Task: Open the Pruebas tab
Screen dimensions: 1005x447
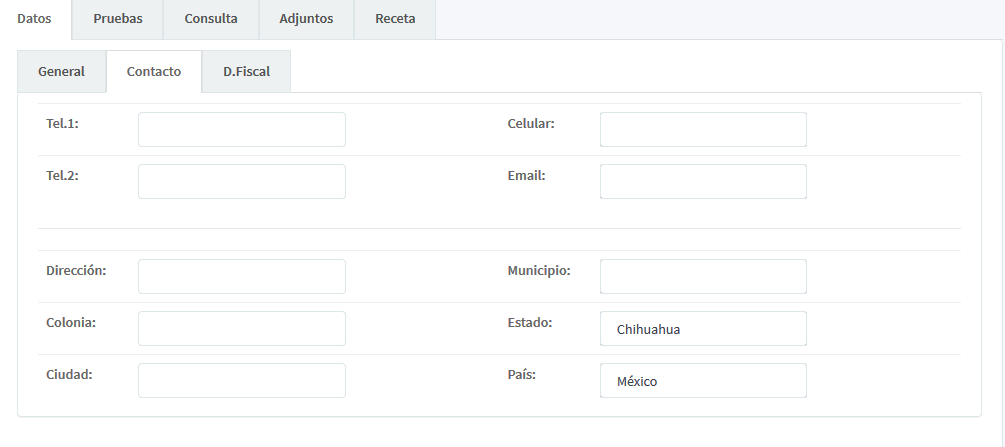Action: [118, 19]
